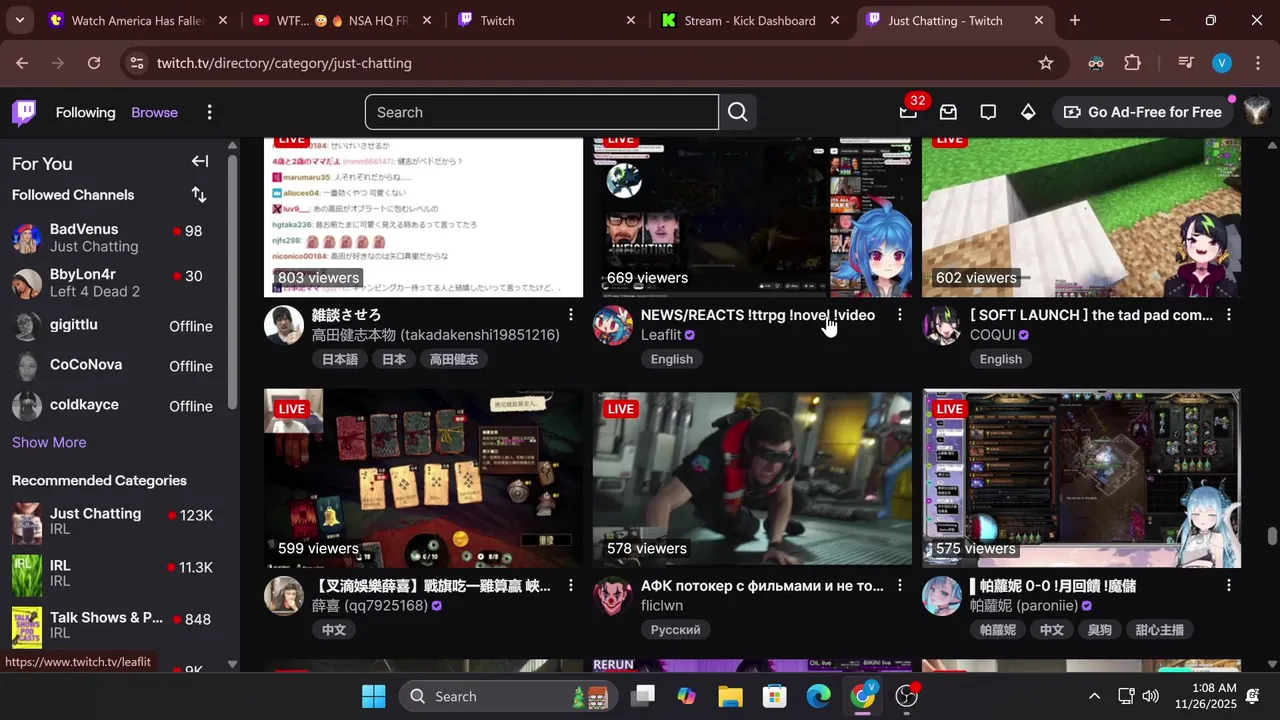
Task: Click the page vertical scrollbar thumb
Action: tap(1272, 536)
